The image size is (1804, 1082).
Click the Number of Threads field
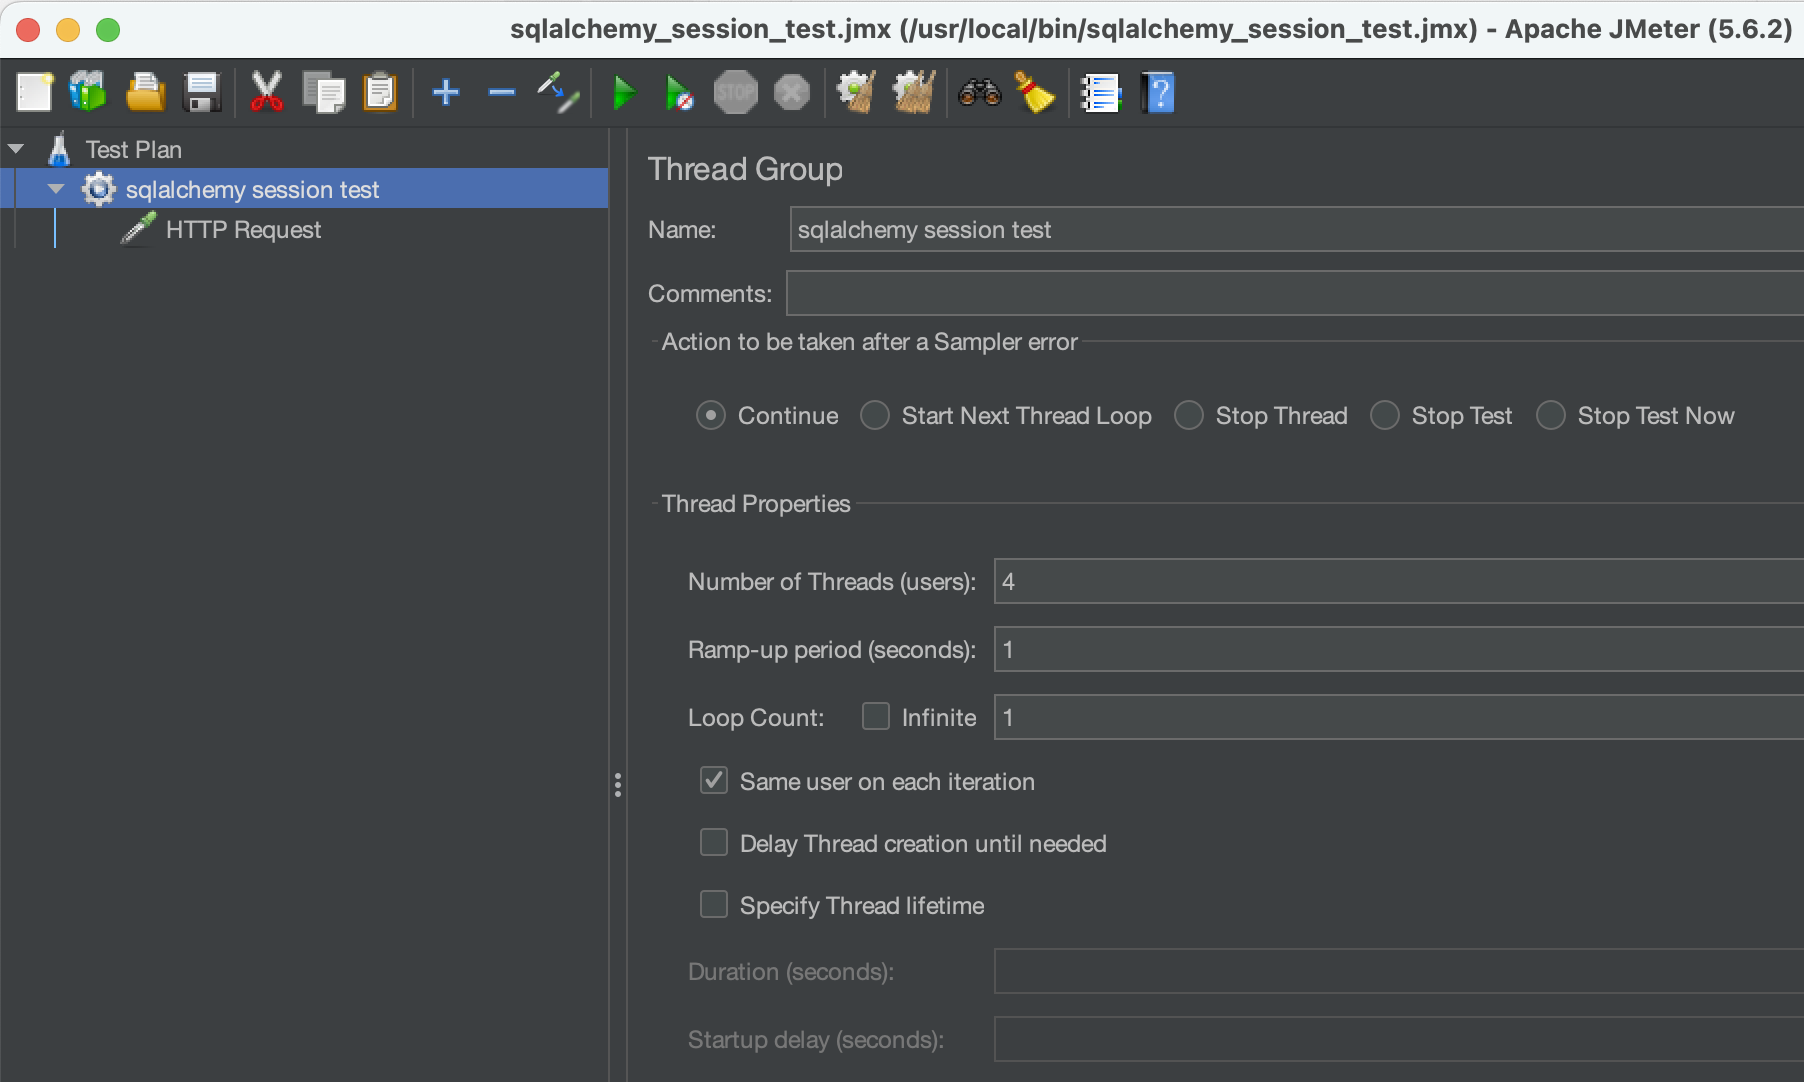[x=1399, y=581]
